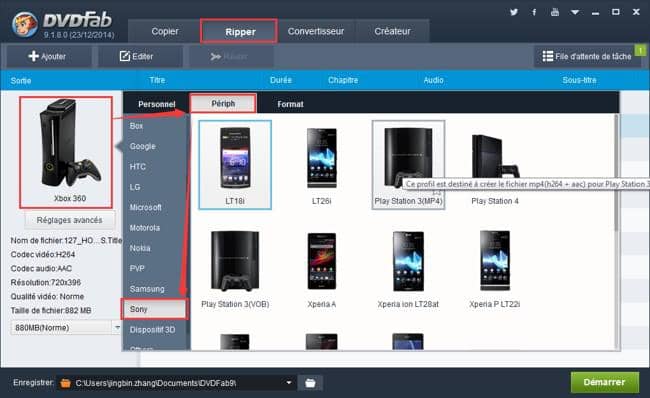Expand the 880MB(Norme) size dropdown
The width and height of the screenshot is (650, 398).
pyautogui.click(x=117, y=328)
